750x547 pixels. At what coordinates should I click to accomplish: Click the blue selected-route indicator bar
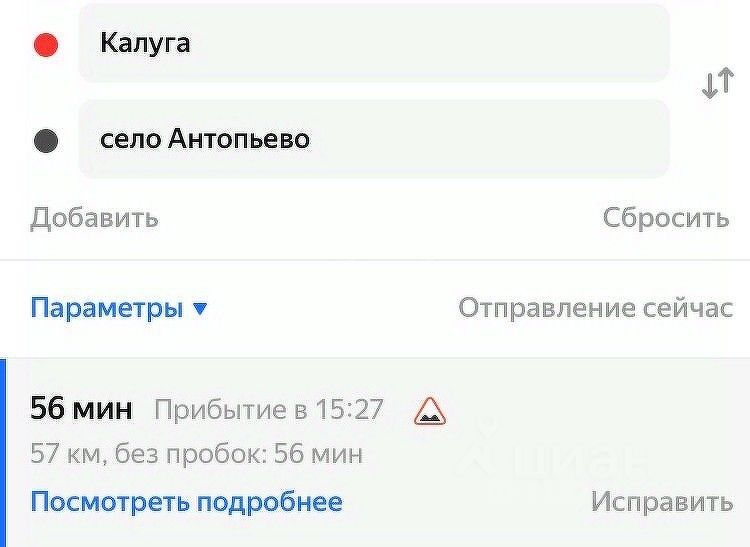(x=3, y=452)
